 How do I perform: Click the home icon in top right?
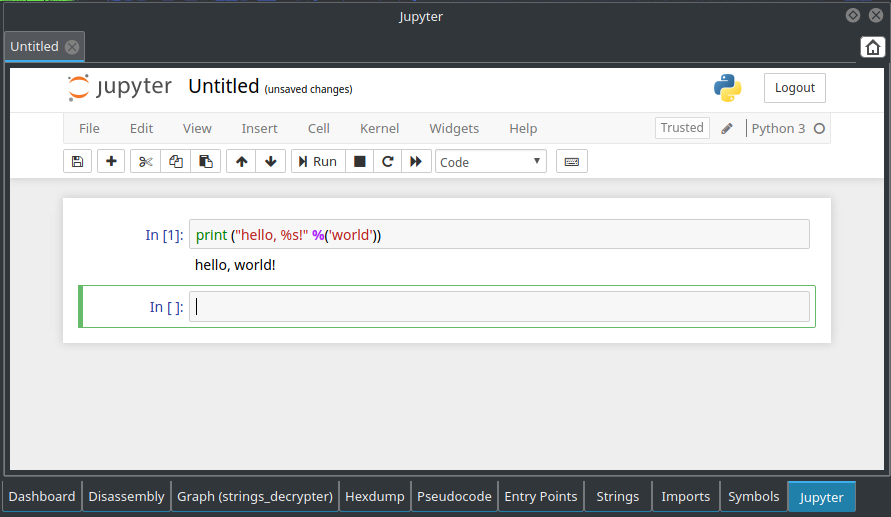pos(872,47)
